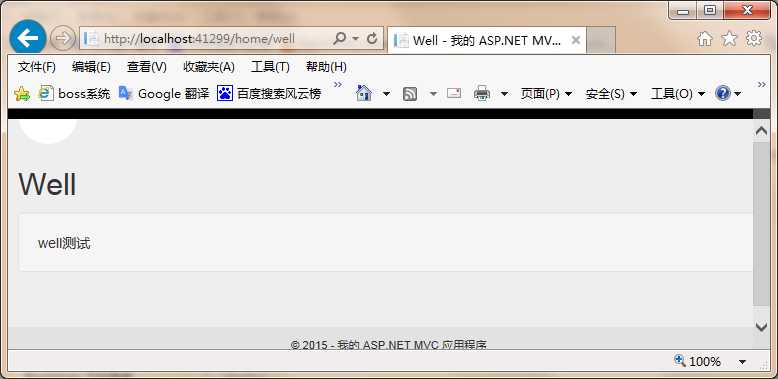This screenshot has width=778, height=379.
Task: Open the 收藏夹(A) menu
Action: [x=209, y=67]
